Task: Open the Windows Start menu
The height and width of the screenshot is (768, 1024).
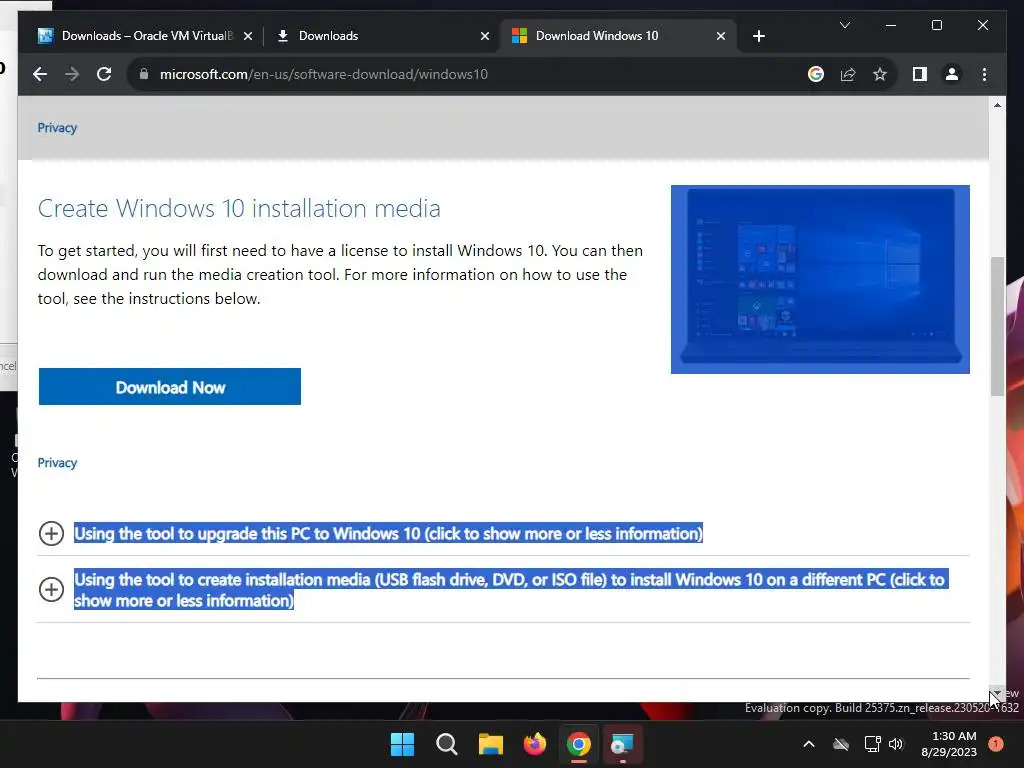Action: pyautogui.click(x=402, y=744)
